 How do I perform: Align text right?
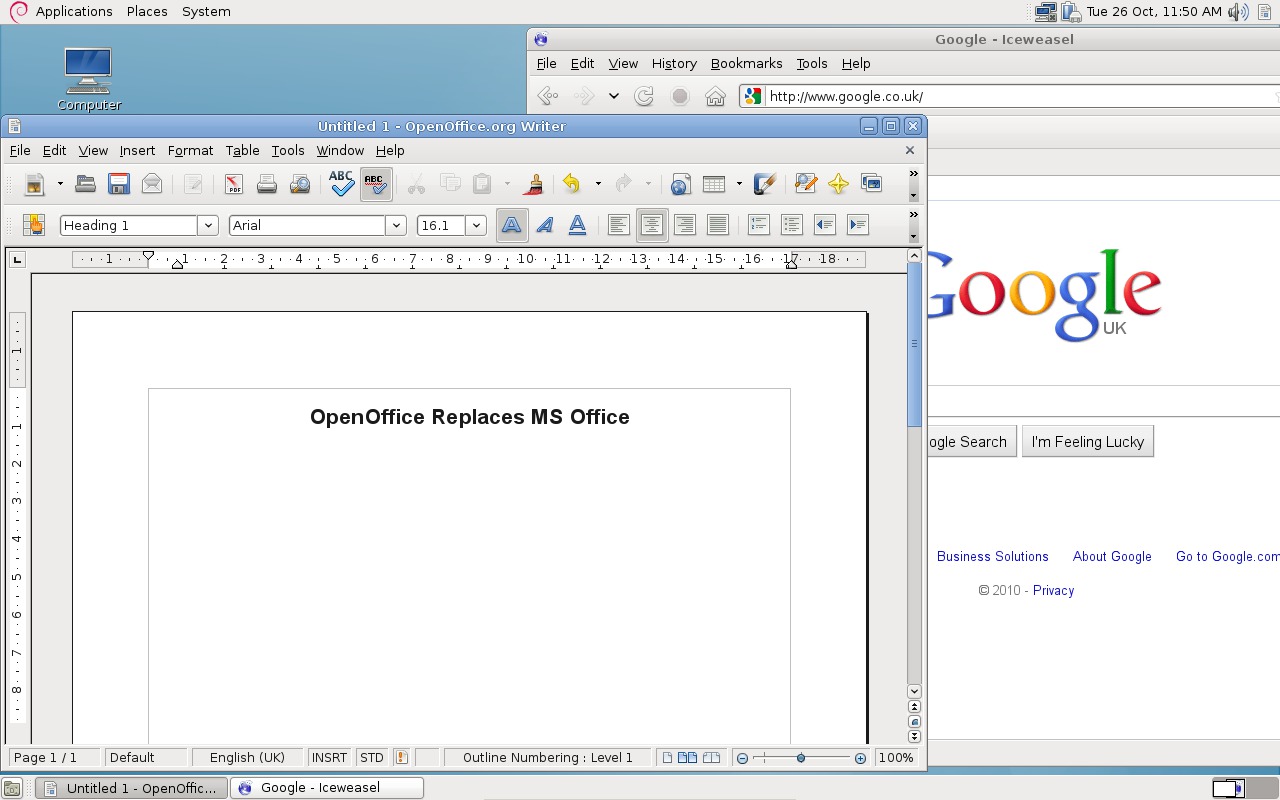click(684, 225)
